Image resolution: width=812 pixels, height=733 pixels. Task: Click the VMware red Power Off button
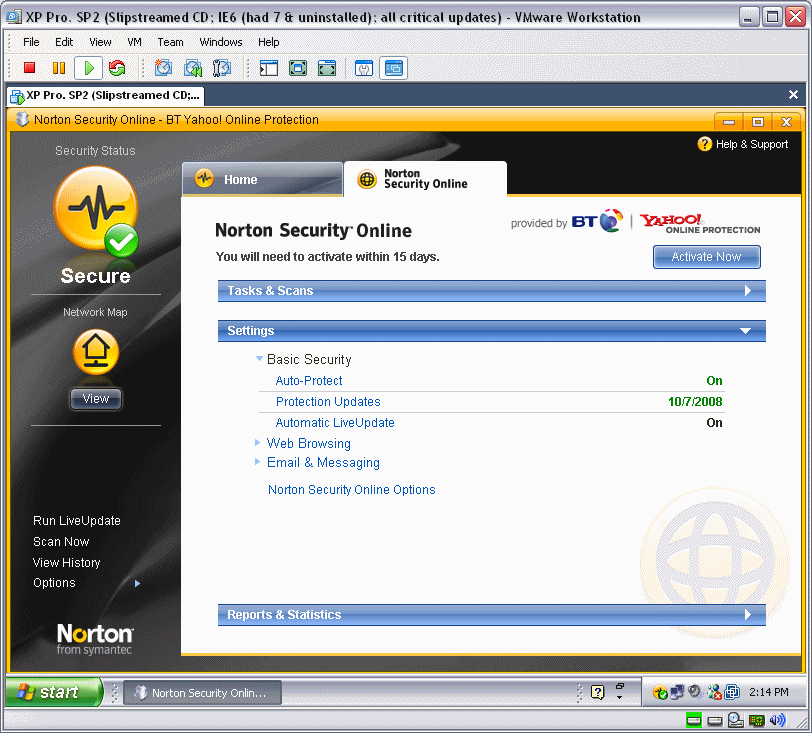[x=30, y=68]
